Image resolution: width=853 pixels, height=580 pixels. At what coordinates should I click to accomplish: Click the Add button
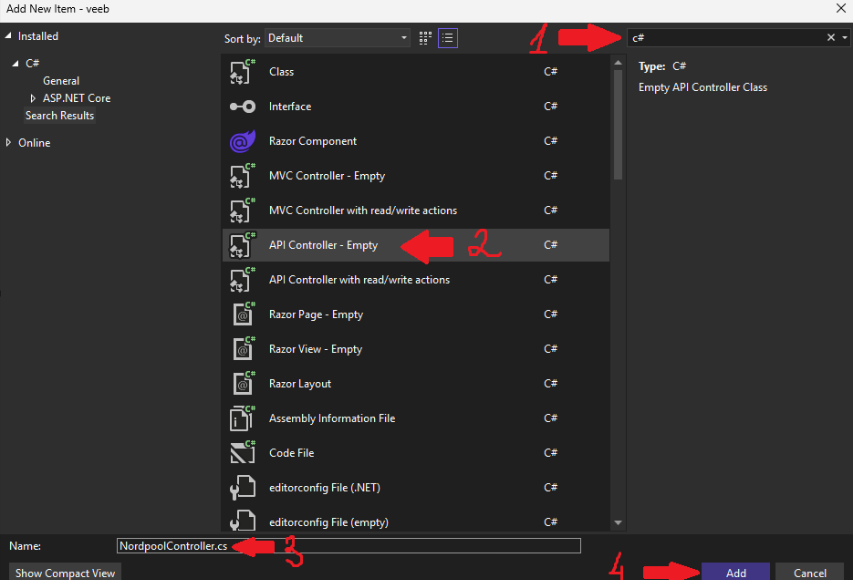click(735, 573)
